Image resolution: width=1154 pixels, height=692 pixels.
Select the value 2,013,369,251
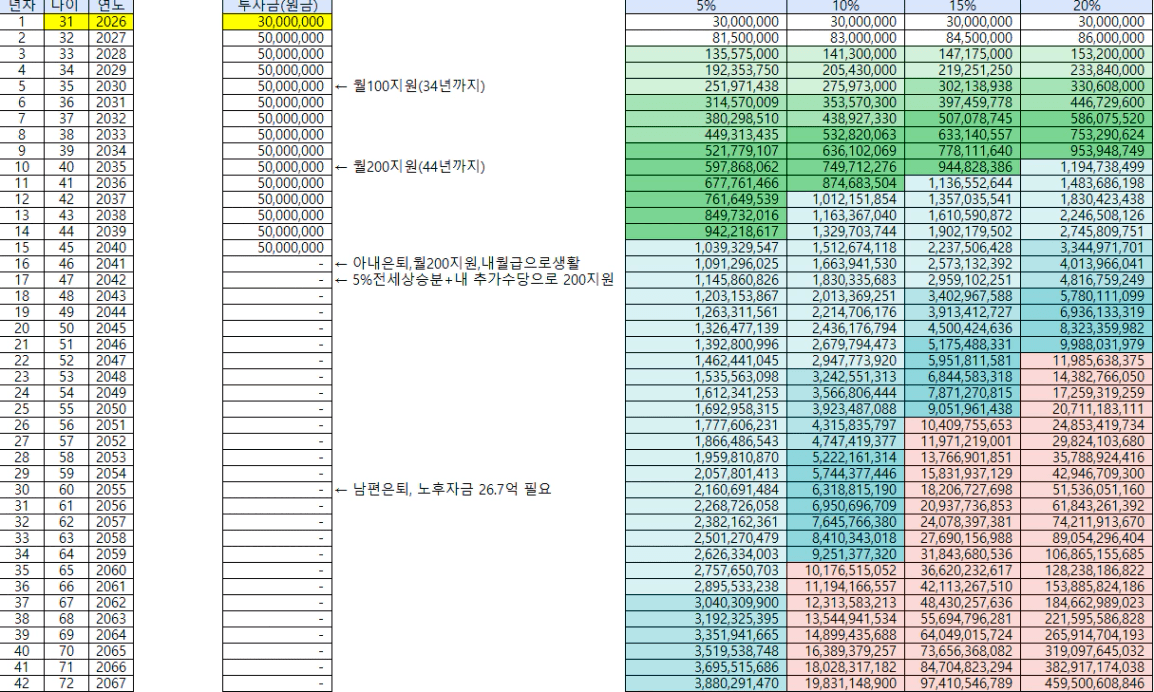pos(846,296)
